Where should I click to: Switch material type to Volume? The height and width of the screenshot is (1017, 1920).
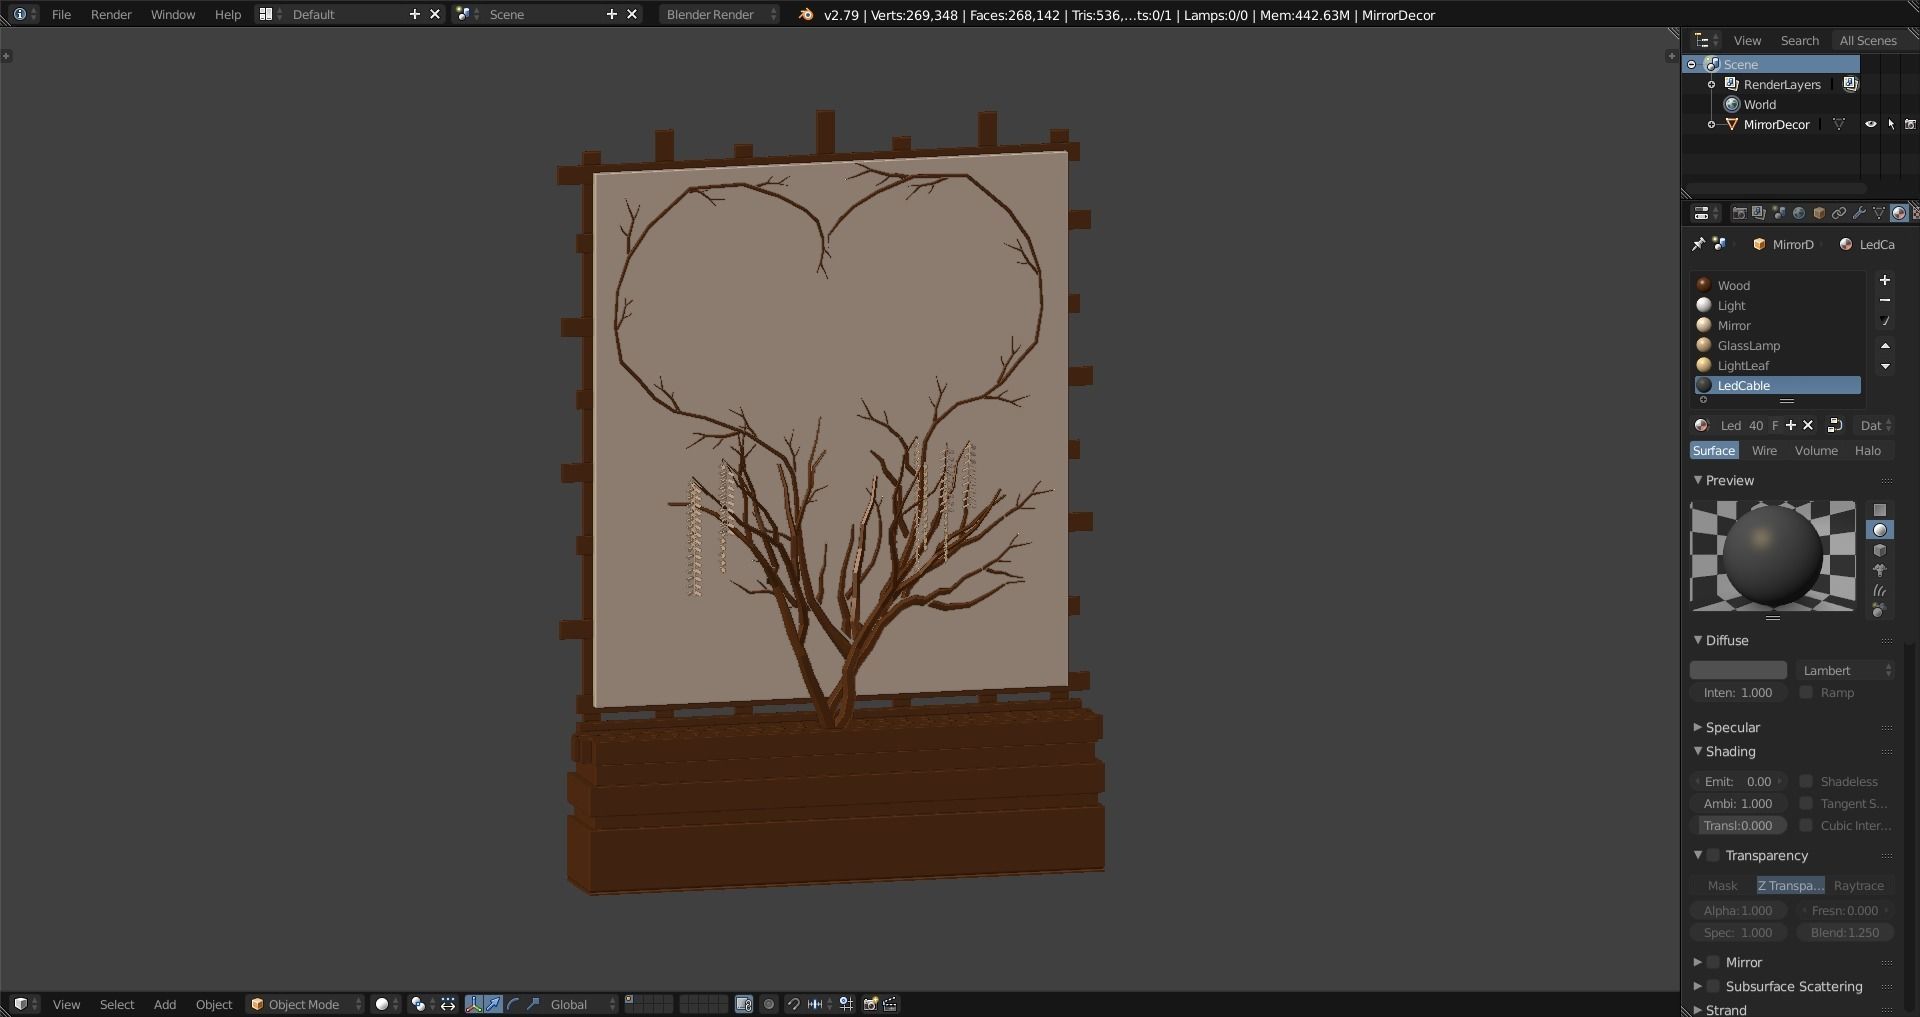click(x=1816, y=450)
